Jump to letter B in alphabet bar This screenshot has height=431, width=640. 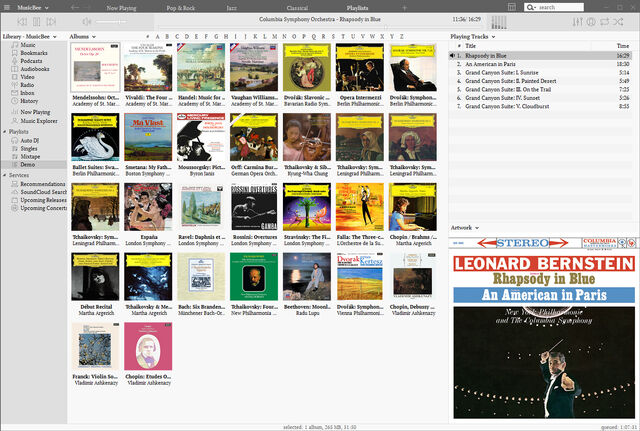coord(167,37)
